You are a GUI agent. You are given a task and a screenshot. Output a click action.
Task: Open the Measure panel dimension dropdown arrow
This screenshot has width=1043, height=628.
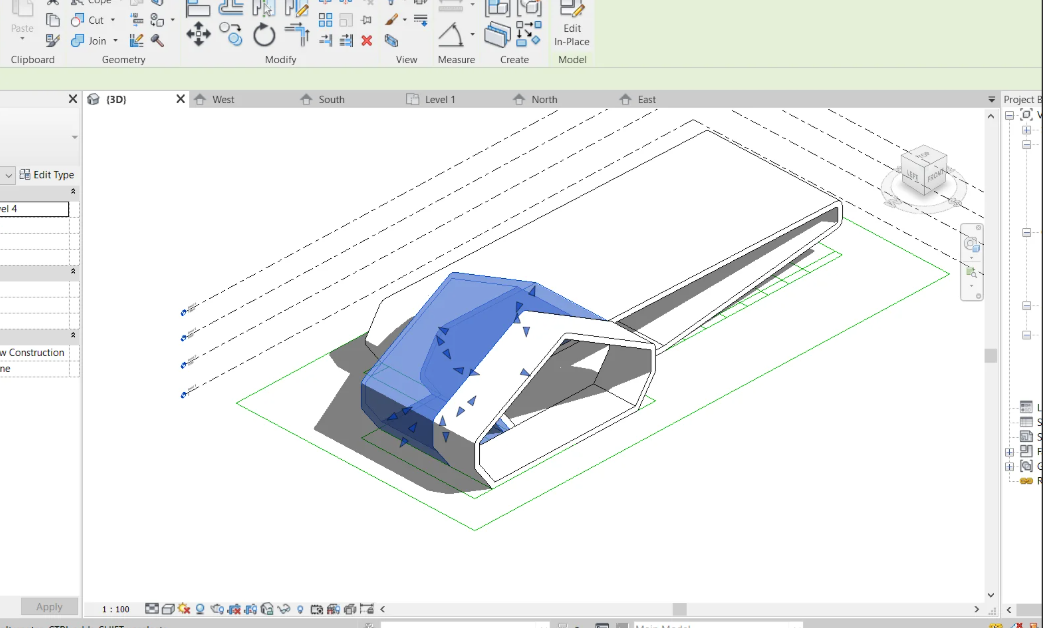click(472, 34)
